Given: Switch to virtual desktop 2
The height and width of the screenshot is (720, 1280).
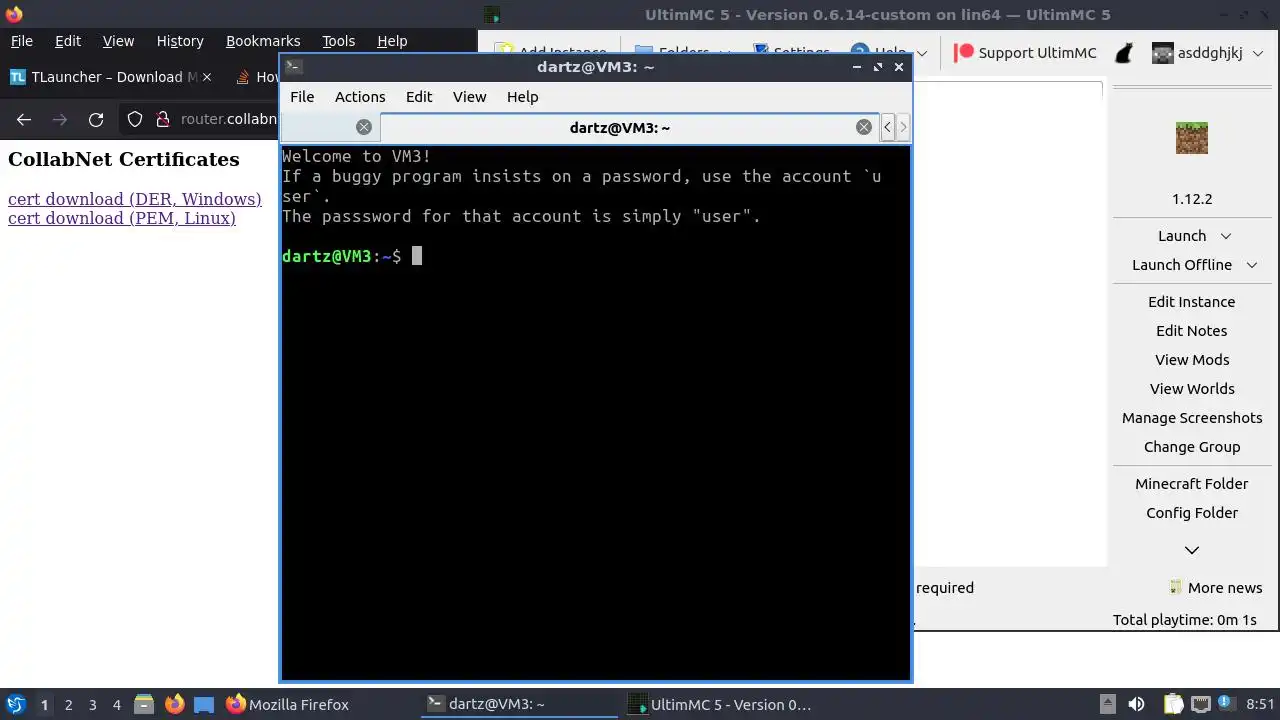Looking at the screenshot, I should pyautogui.click(x=68, y=705).
